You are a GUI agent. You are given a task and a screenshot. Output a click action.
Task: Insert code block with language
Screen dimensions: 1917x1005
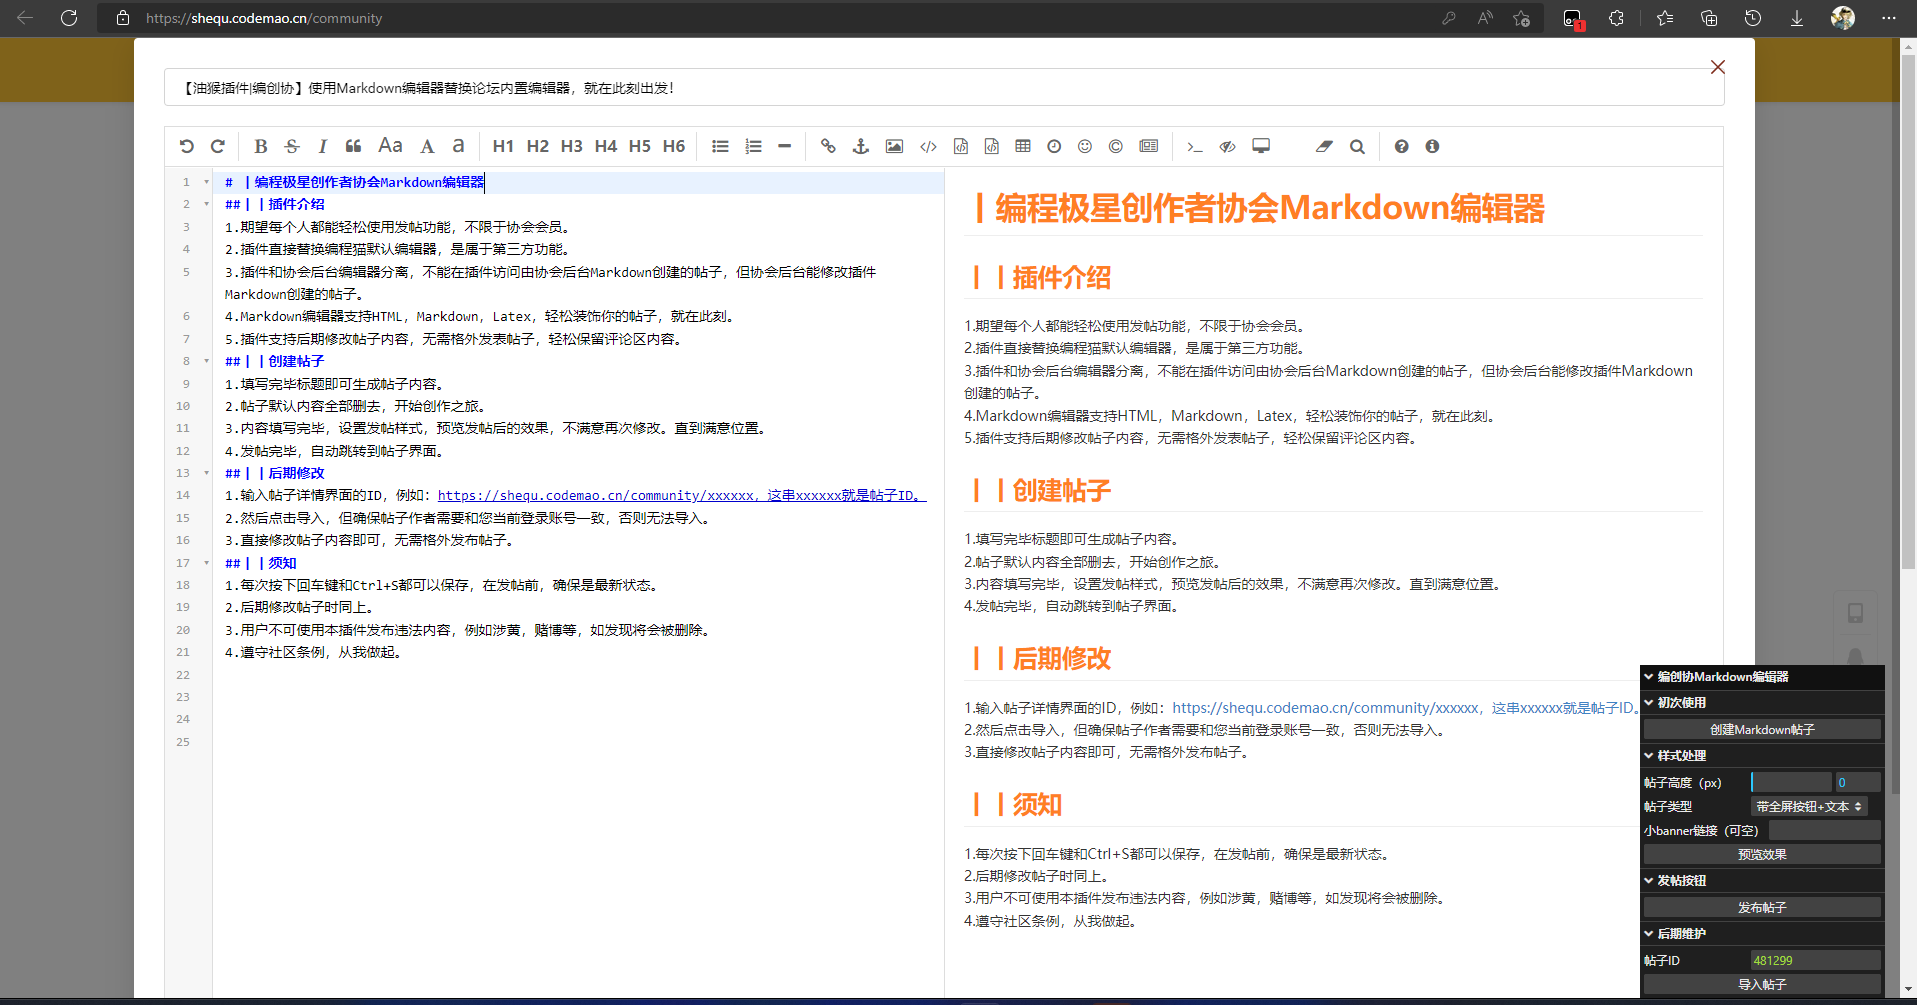point(991,146)
